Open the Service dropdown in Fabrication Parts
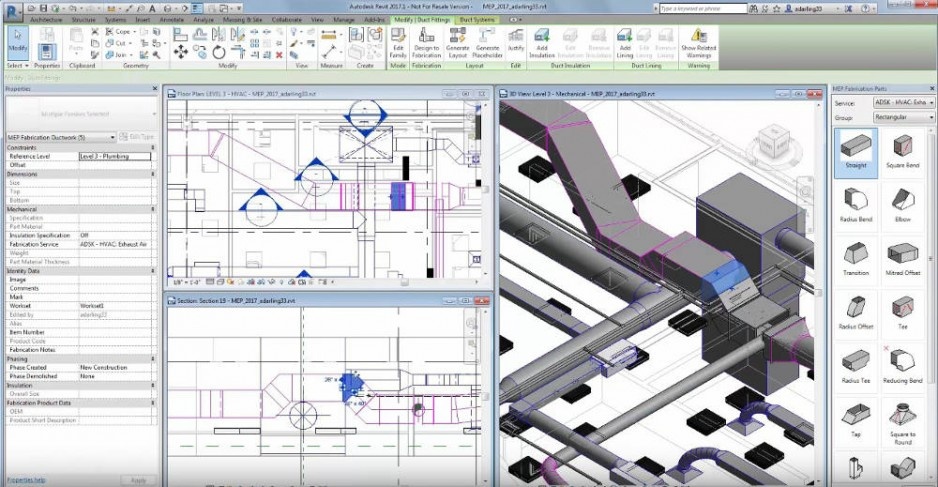Image resolution: width=938 pixels, height=487 pixels. [903, 103]
